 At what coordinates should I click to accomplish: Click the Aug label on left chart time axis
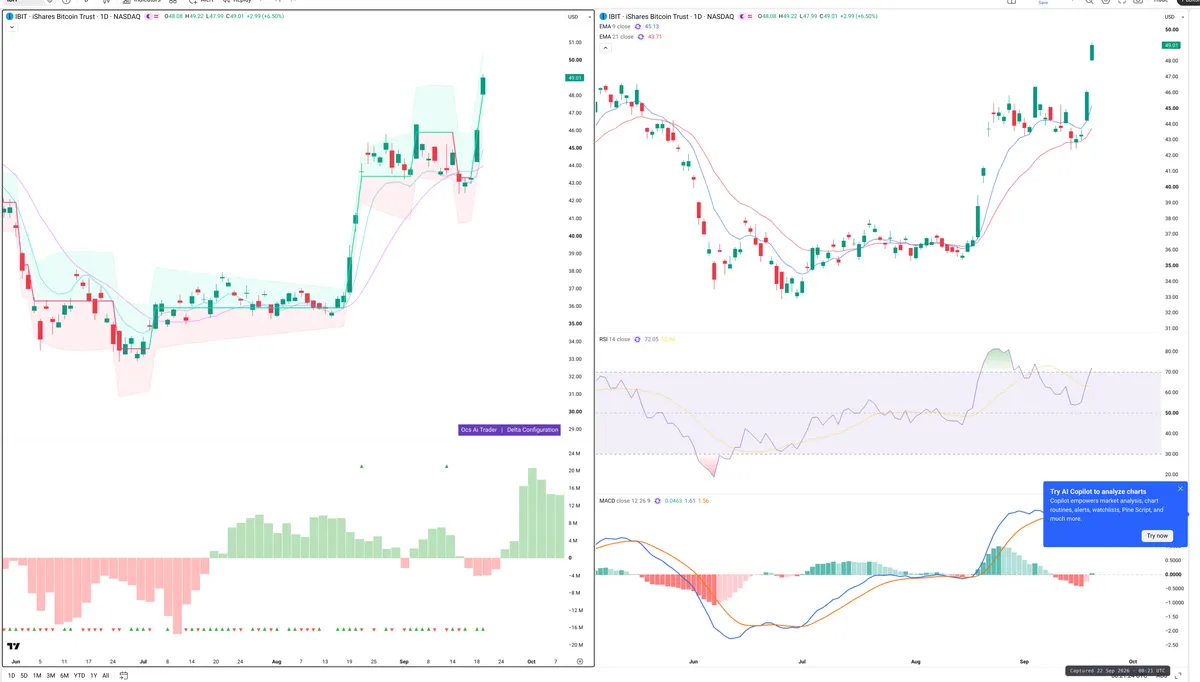pos(276,662)
